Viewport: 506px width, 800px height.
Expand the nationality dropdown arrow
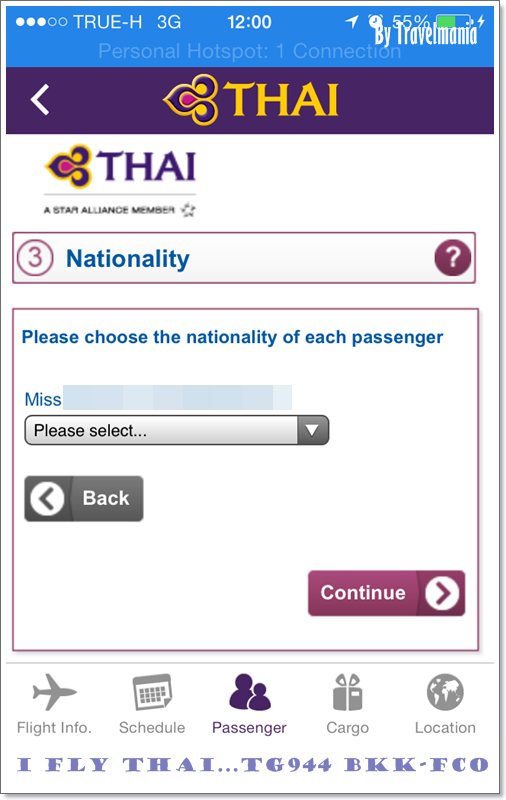pyautogui.click(x=312, y=430)
